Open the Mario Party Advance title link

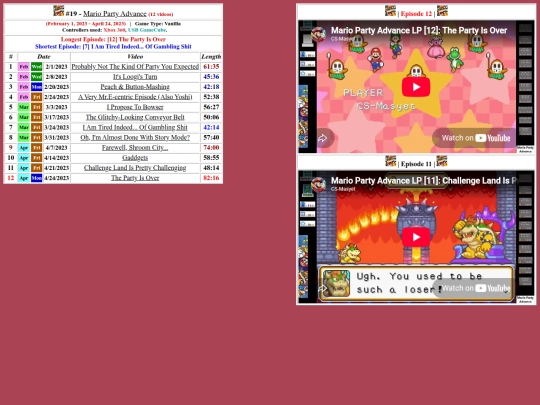coord(115,14)
